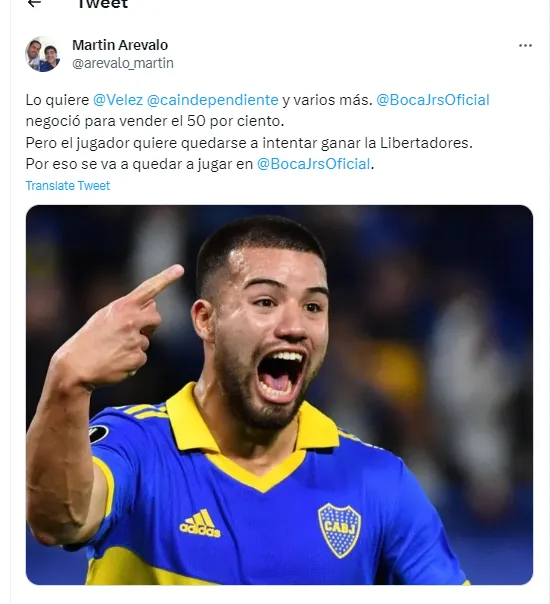Open the Martin Arevalo display name
This screenshot has width=550, height=604.
click(120, 45)
